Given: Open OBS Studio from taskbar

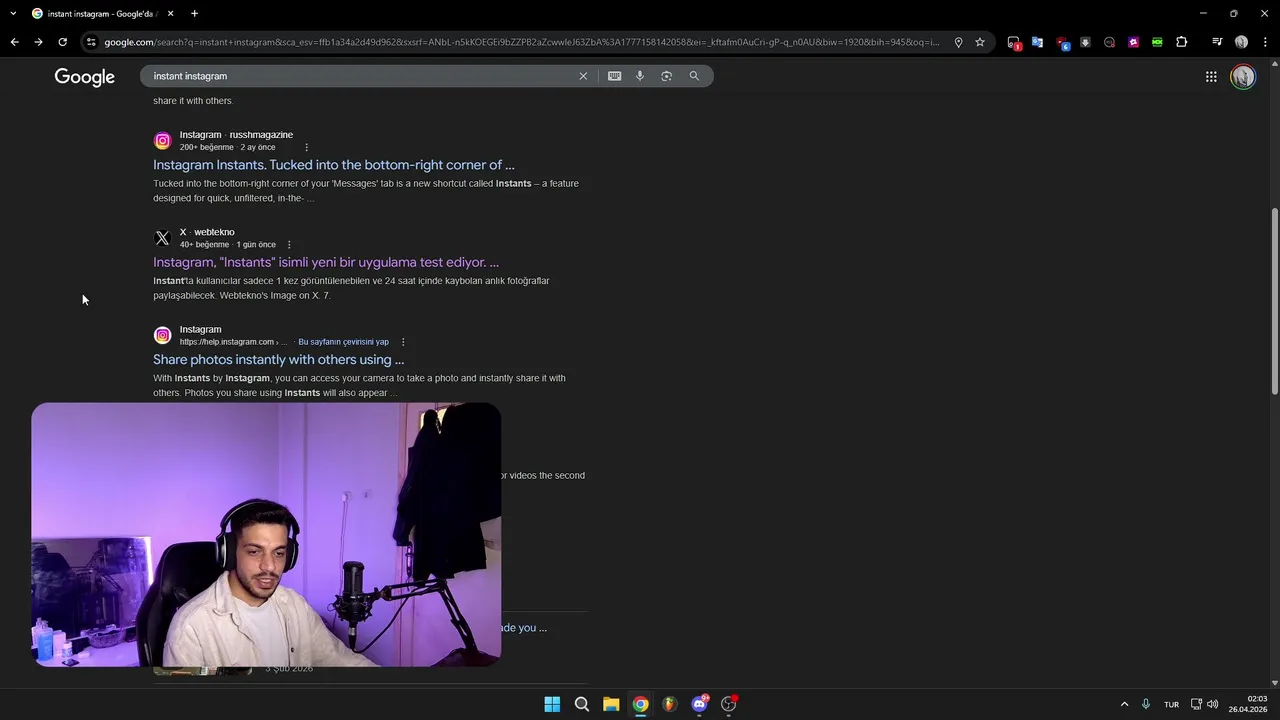Looking at the screenshot, I should [729, 704].
